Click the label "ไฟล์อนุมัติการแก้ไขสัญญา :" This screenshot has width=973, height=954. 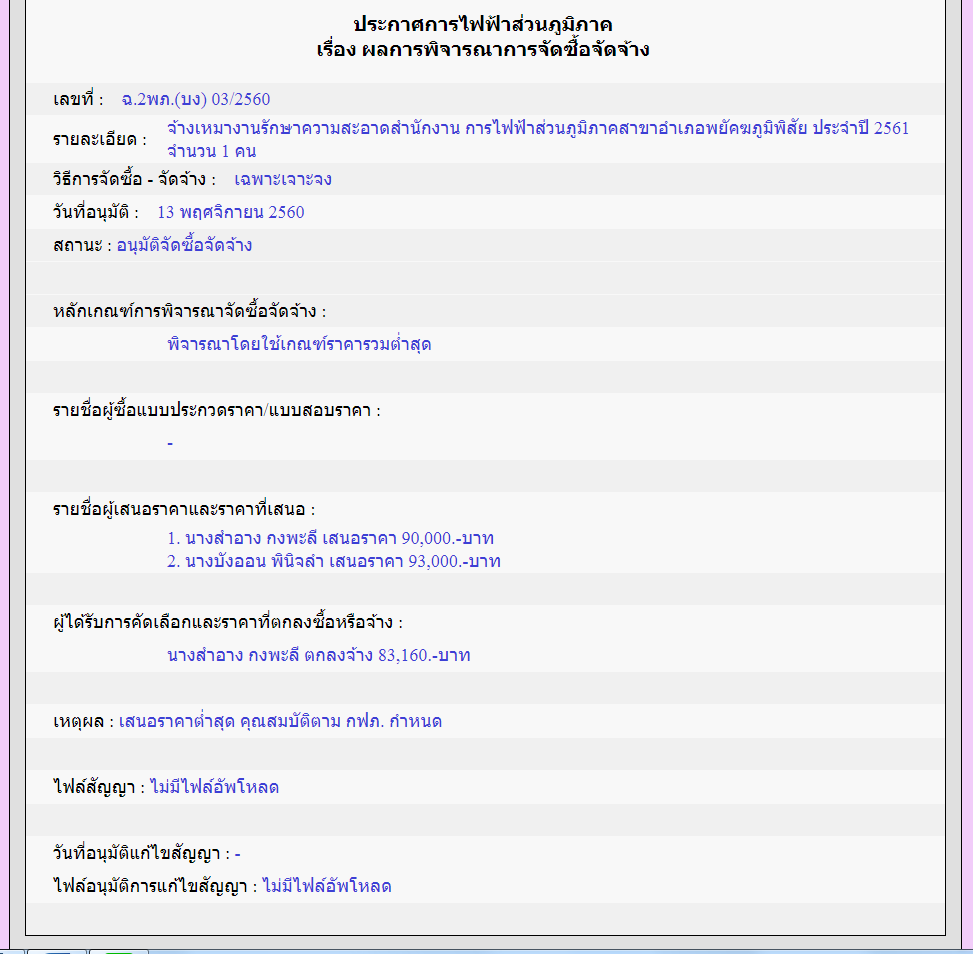coord(155,886)
